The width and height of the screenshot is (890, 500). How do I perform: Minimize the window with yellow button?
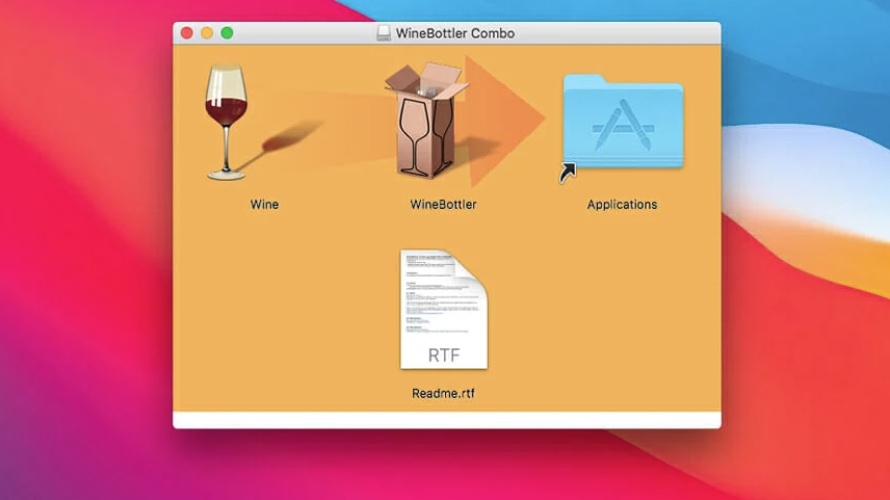point(207,33)
